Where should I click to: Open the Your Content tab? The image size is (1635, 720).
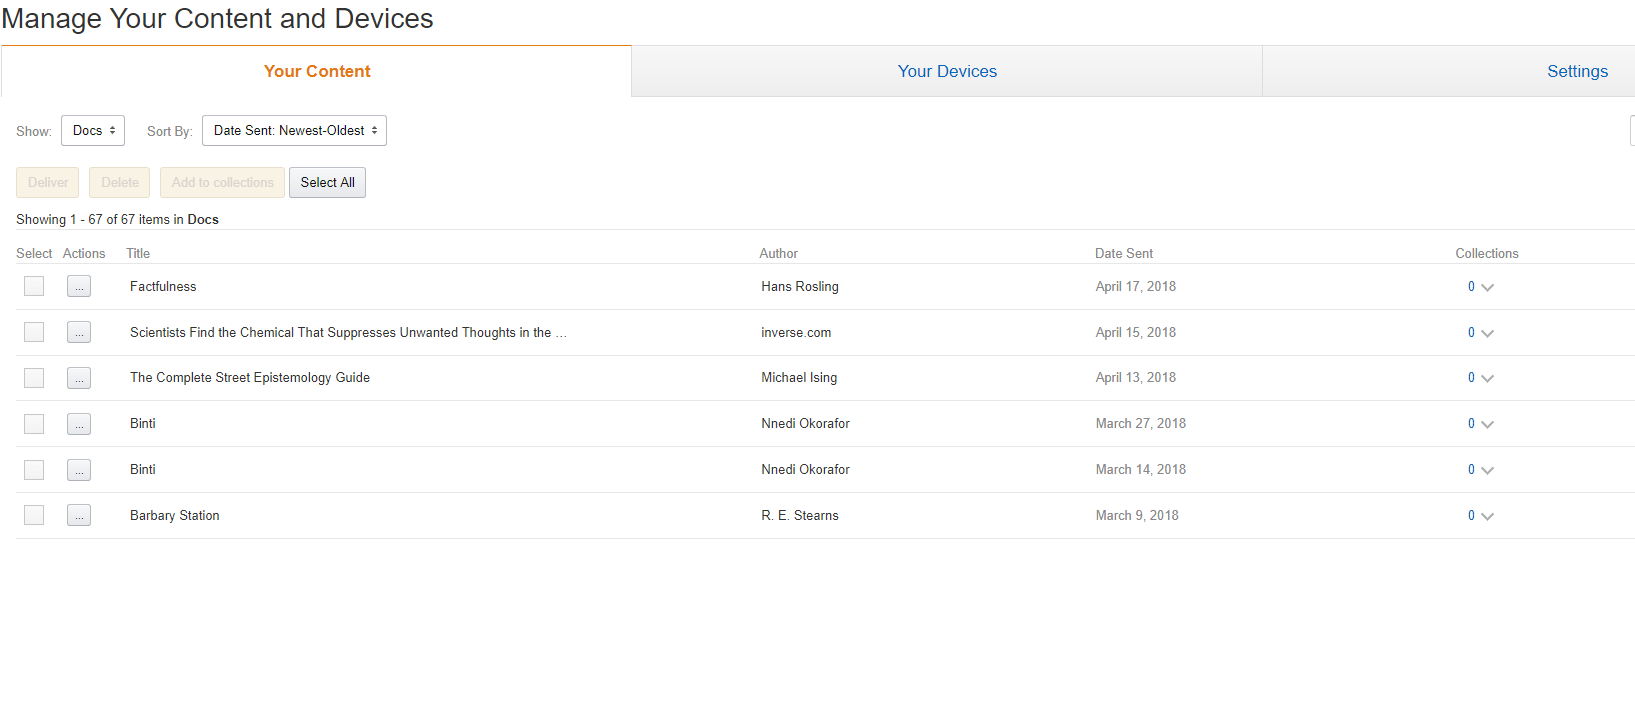point(317,72)
